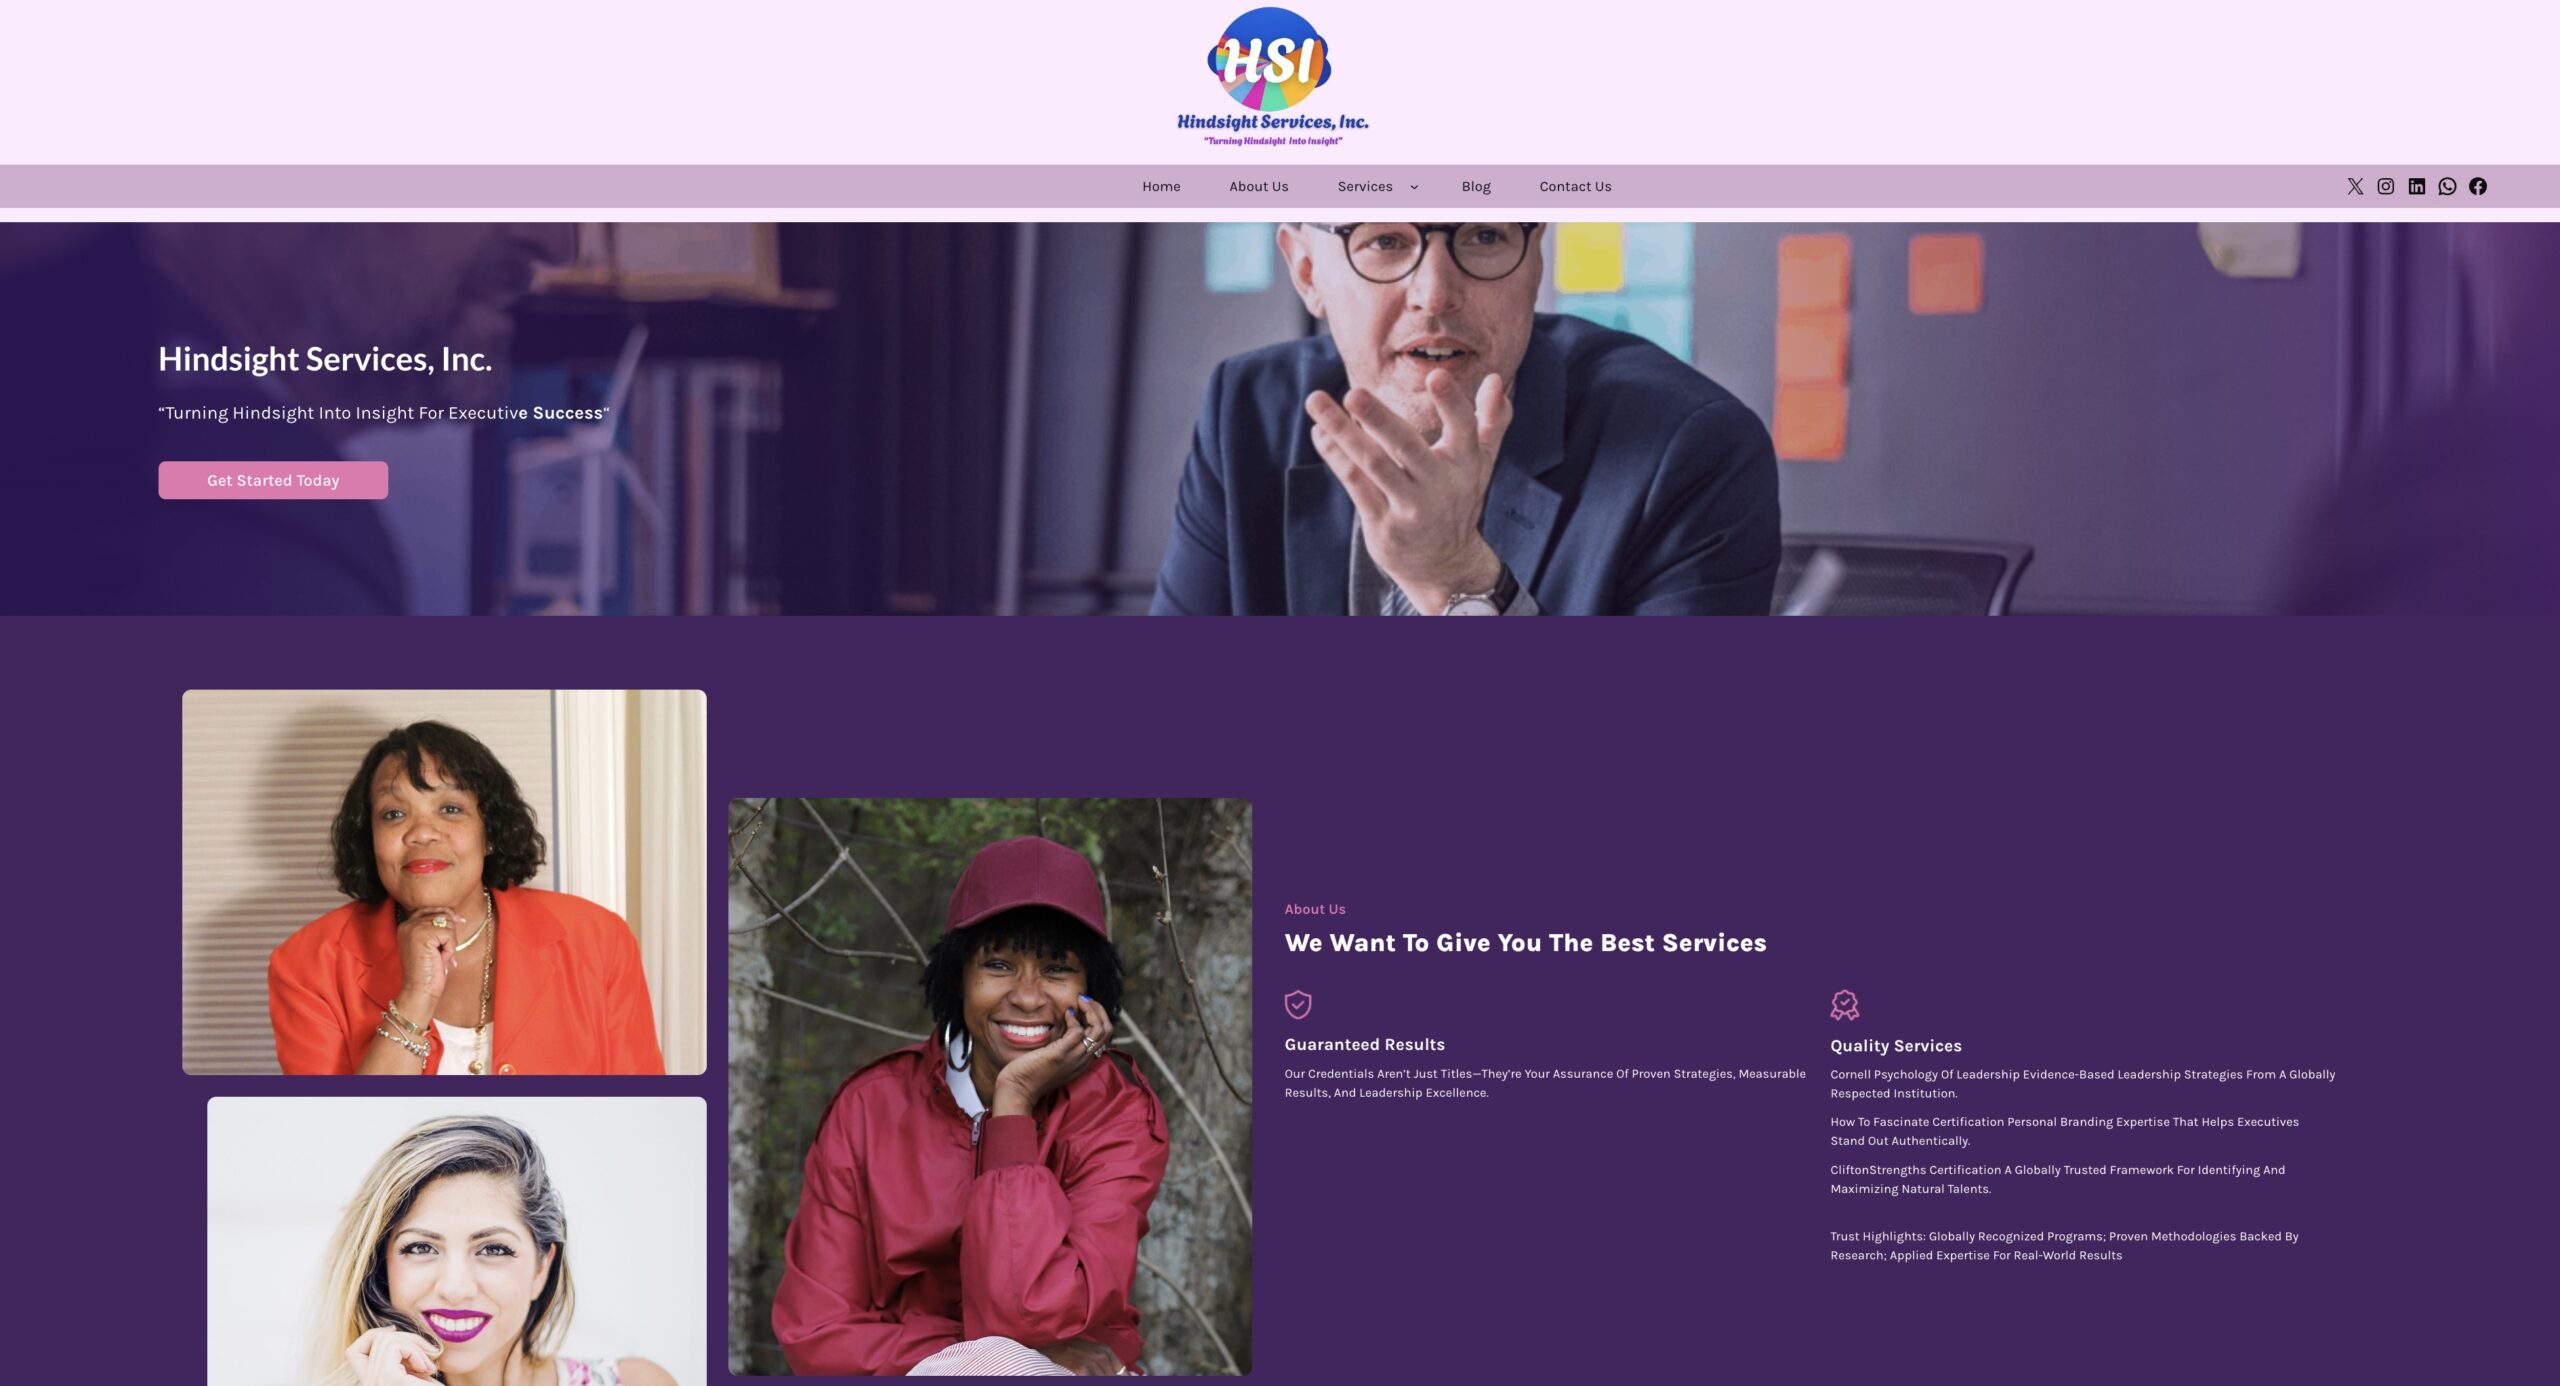
Task: Select the woman with purple lipstick photo
Action: coord(457,1241)
